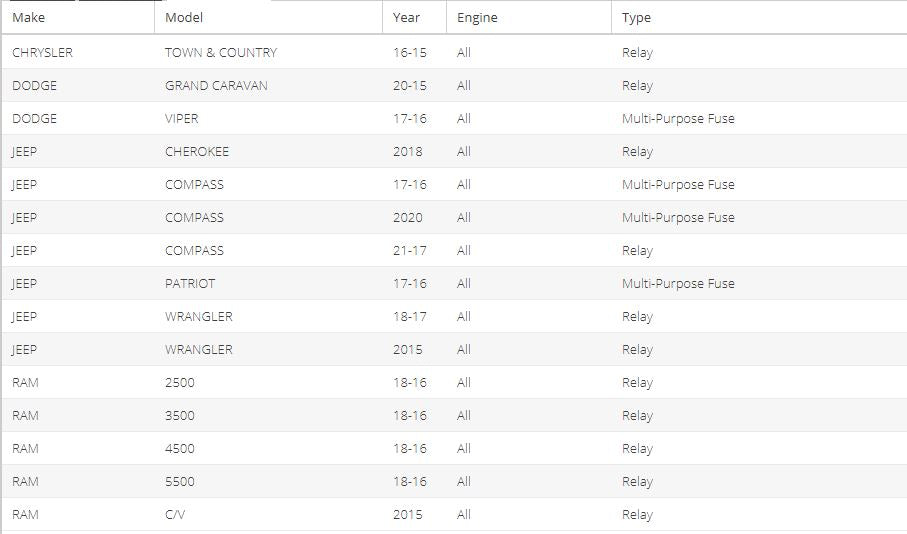Select the RAM C/V 2015 row

(454, 514)
